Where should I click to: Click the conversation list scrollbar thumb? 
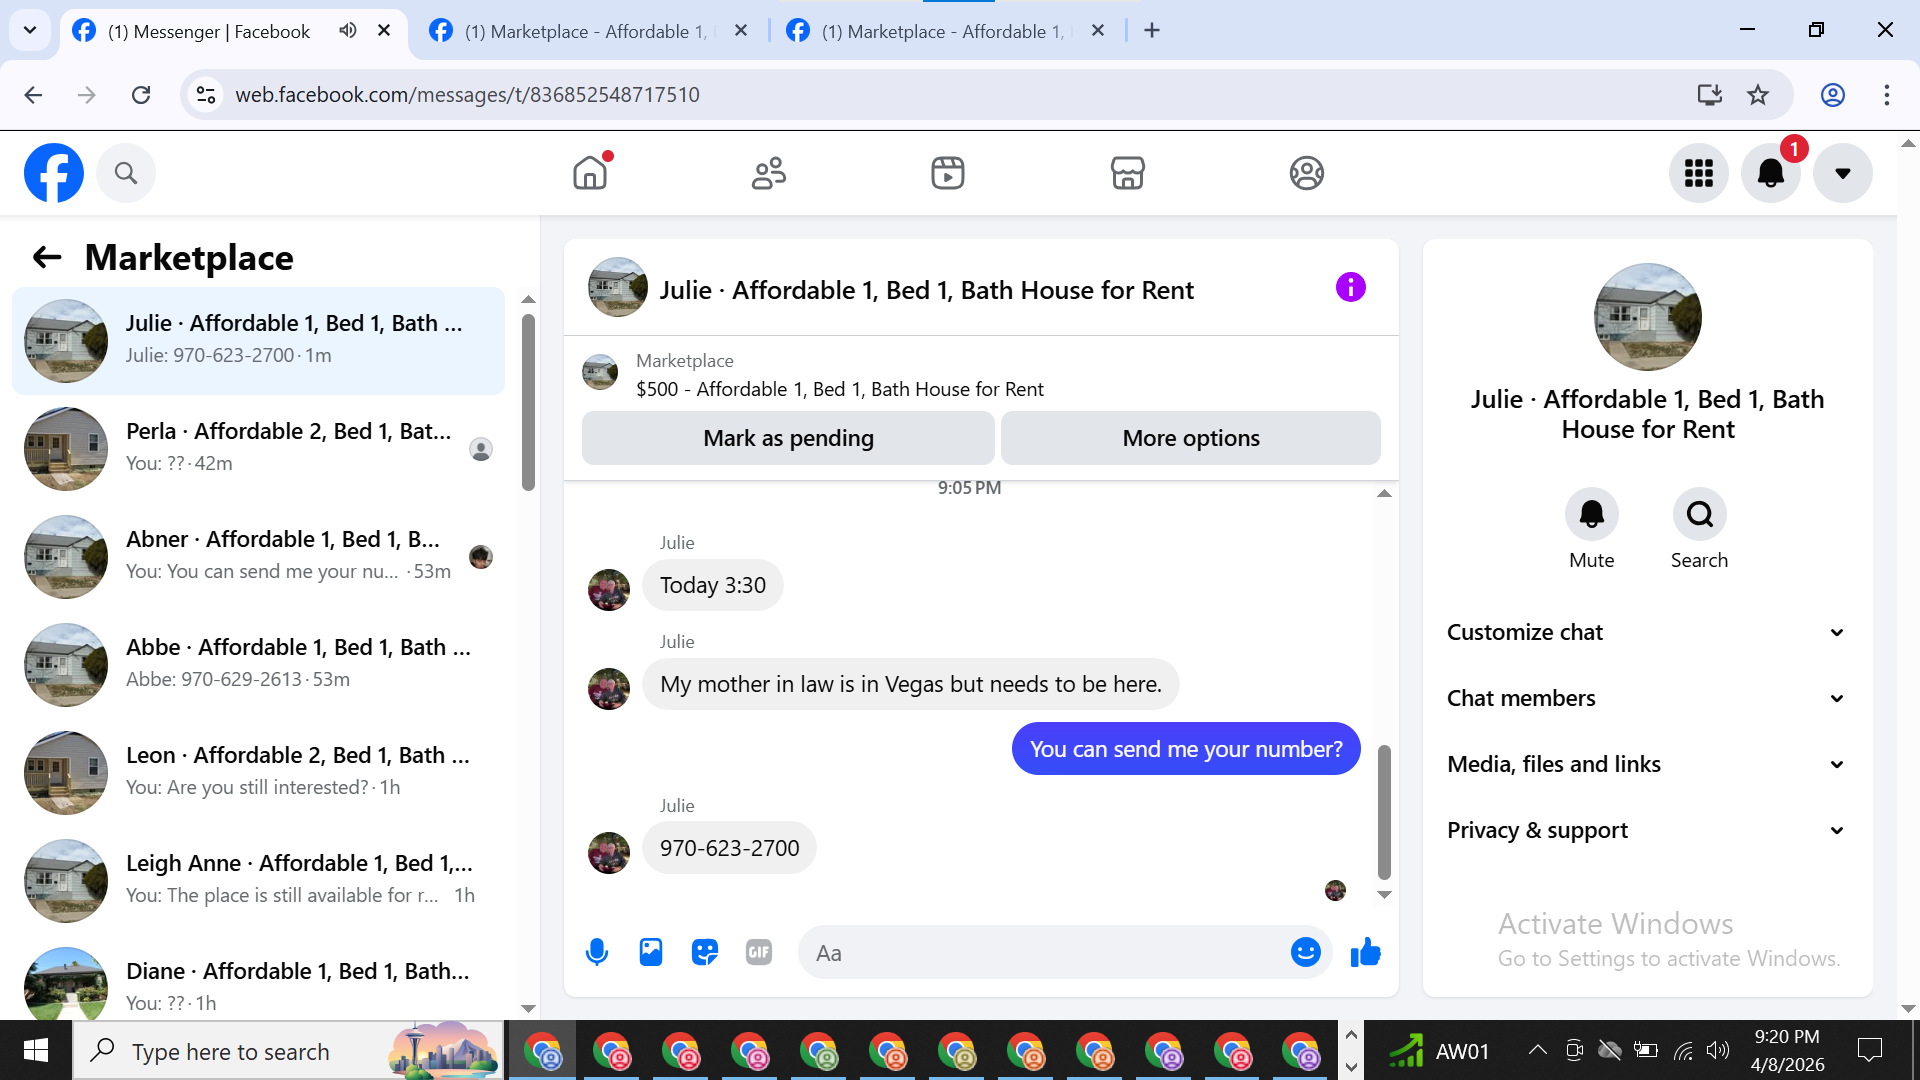click(528, 400)
